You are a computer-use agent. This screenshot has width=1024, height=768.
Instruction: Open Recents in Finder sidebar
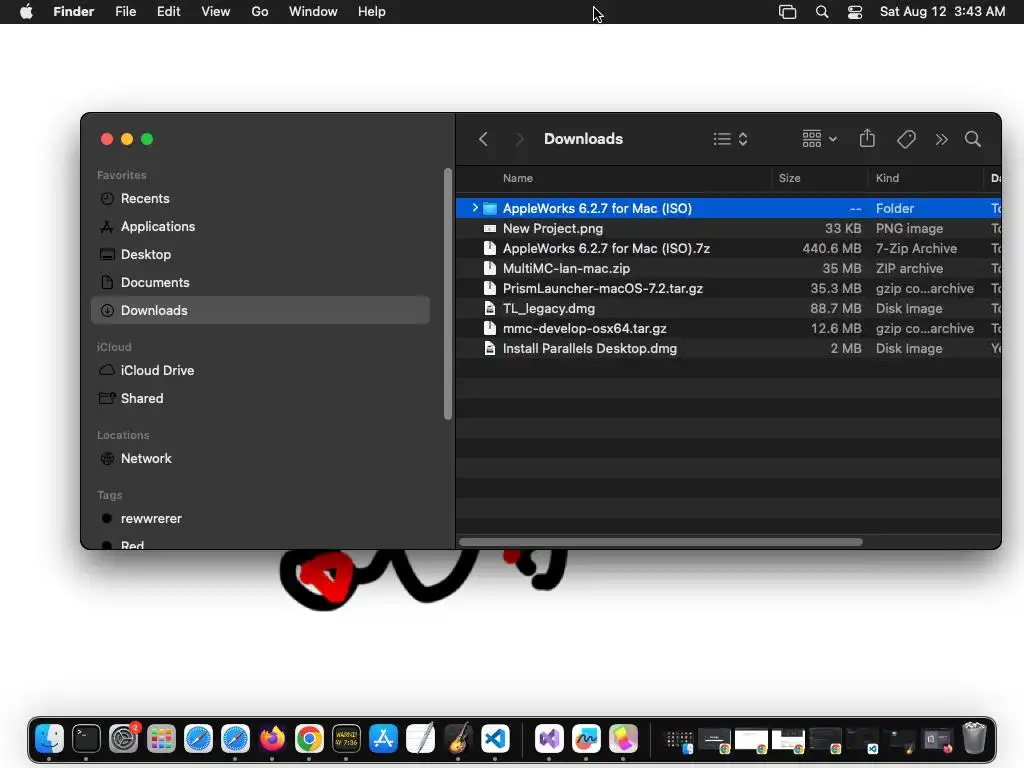261,199
